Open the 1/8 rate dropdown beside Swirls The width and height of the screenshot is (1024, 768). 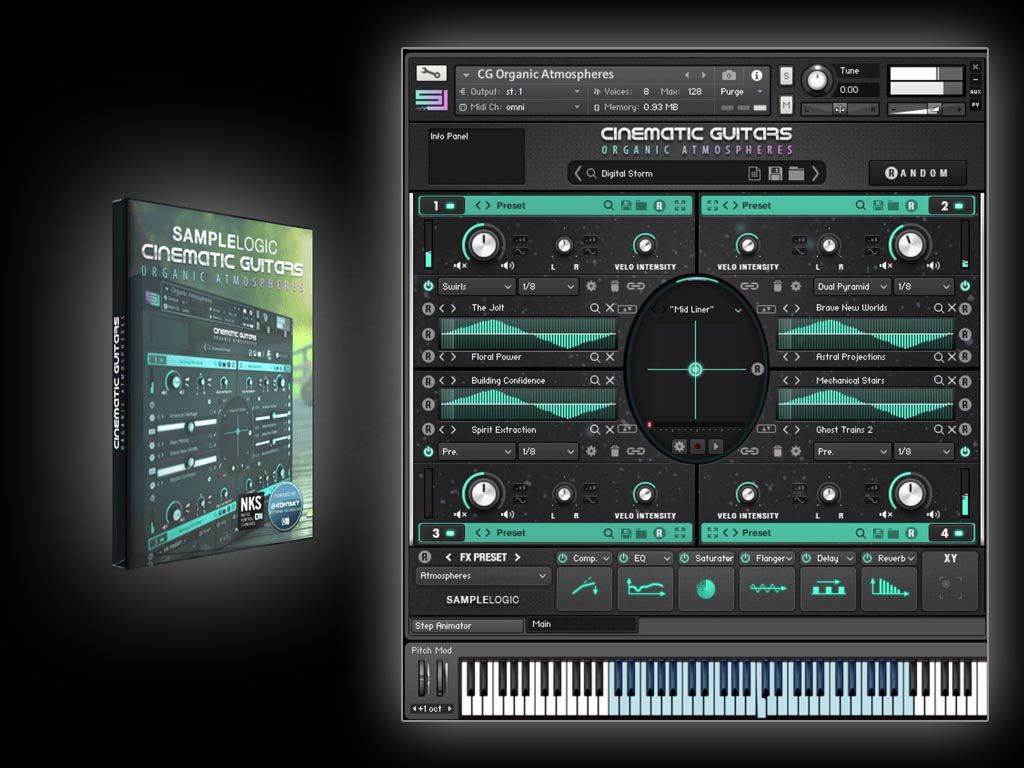coord(548,286)
